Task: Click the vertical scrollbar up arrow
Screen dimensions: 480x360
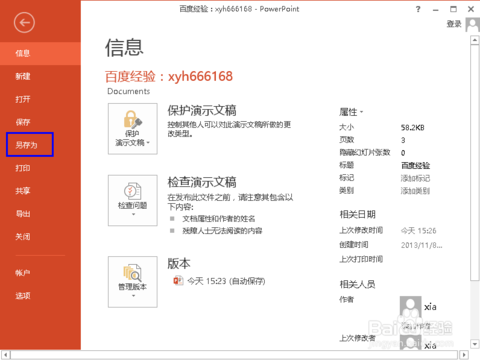Action: point(475,40)
